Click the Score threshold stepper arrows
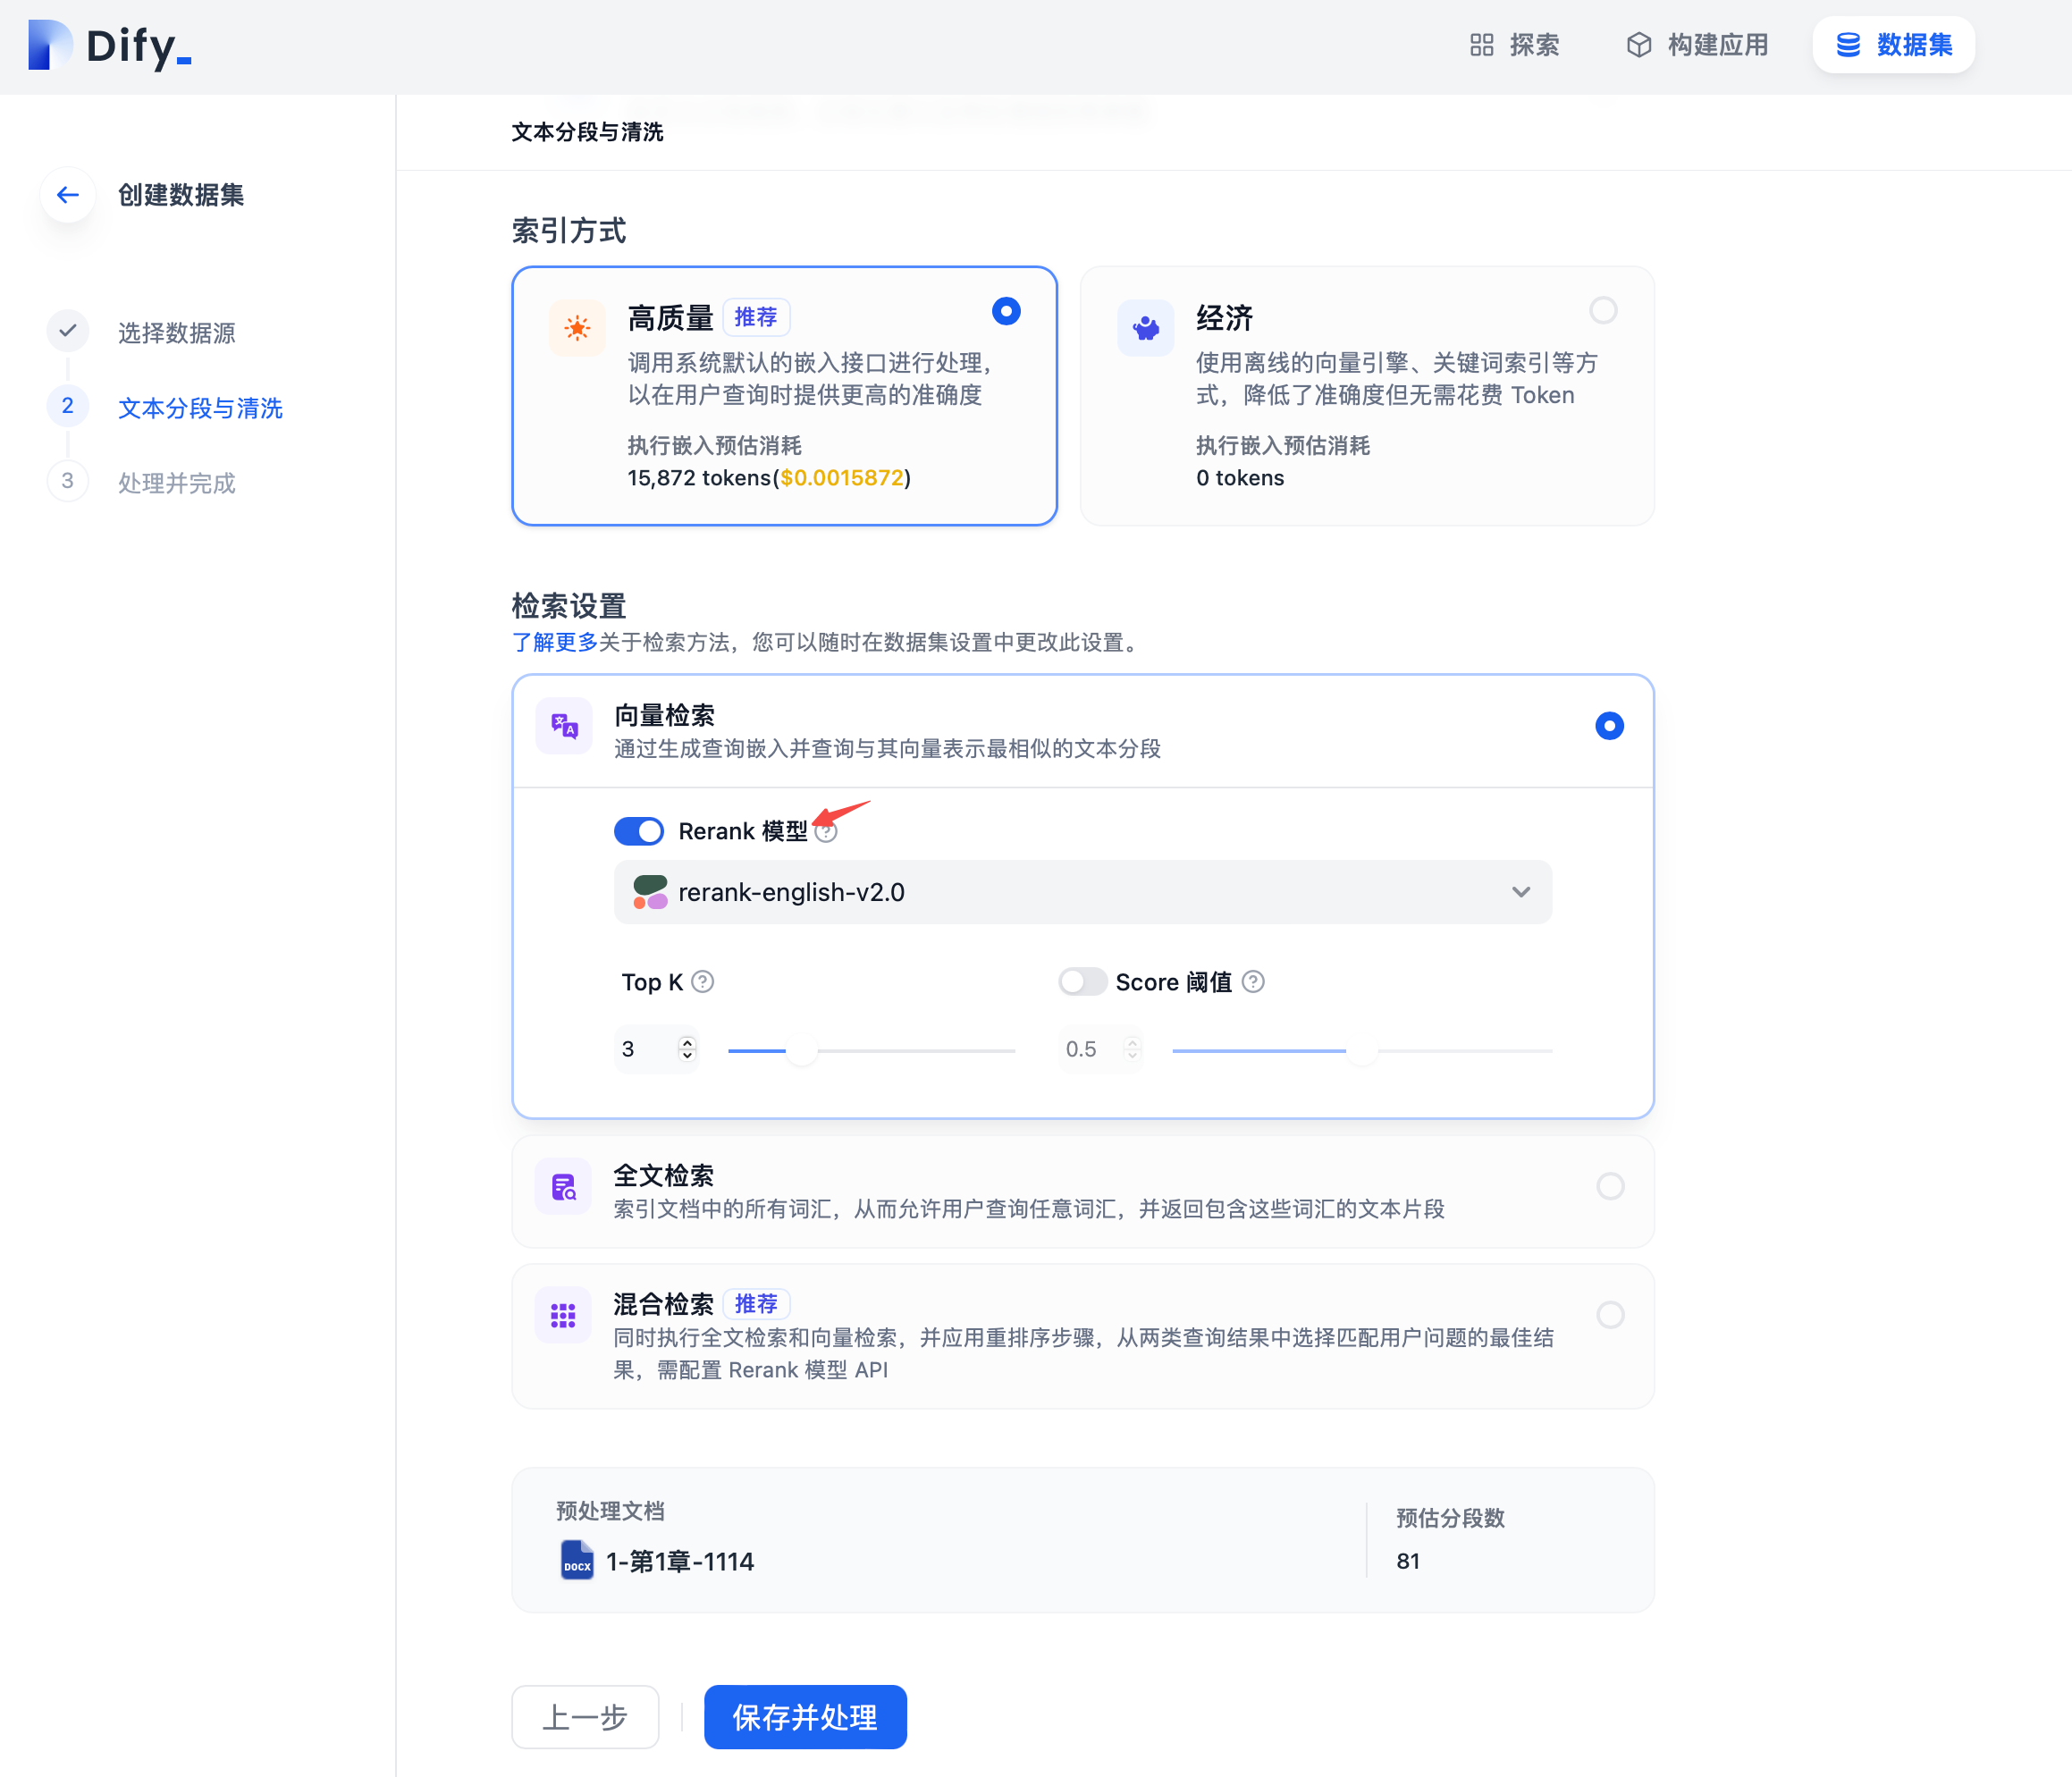2072x1777 pixels. pyautogui.click(x=1132, y=1049)
